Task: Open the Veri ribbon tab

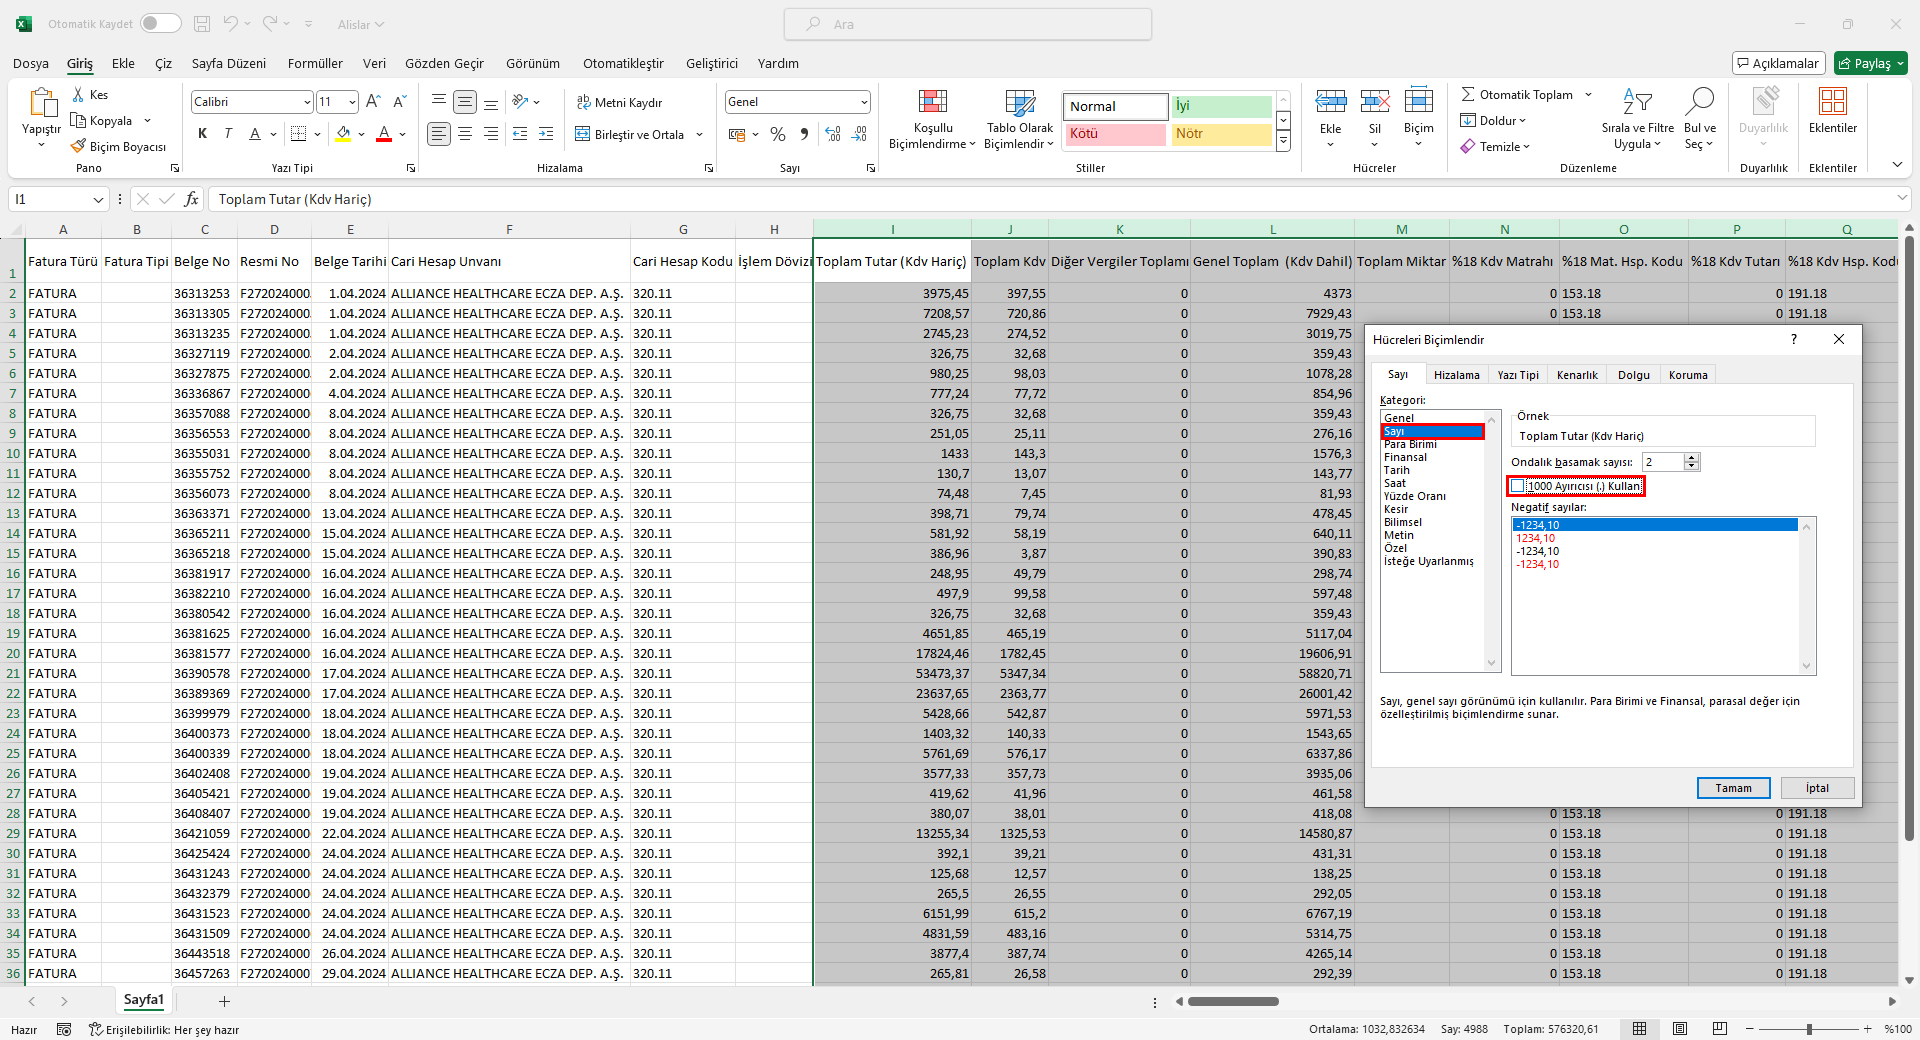Action: (x=374, y=63)
